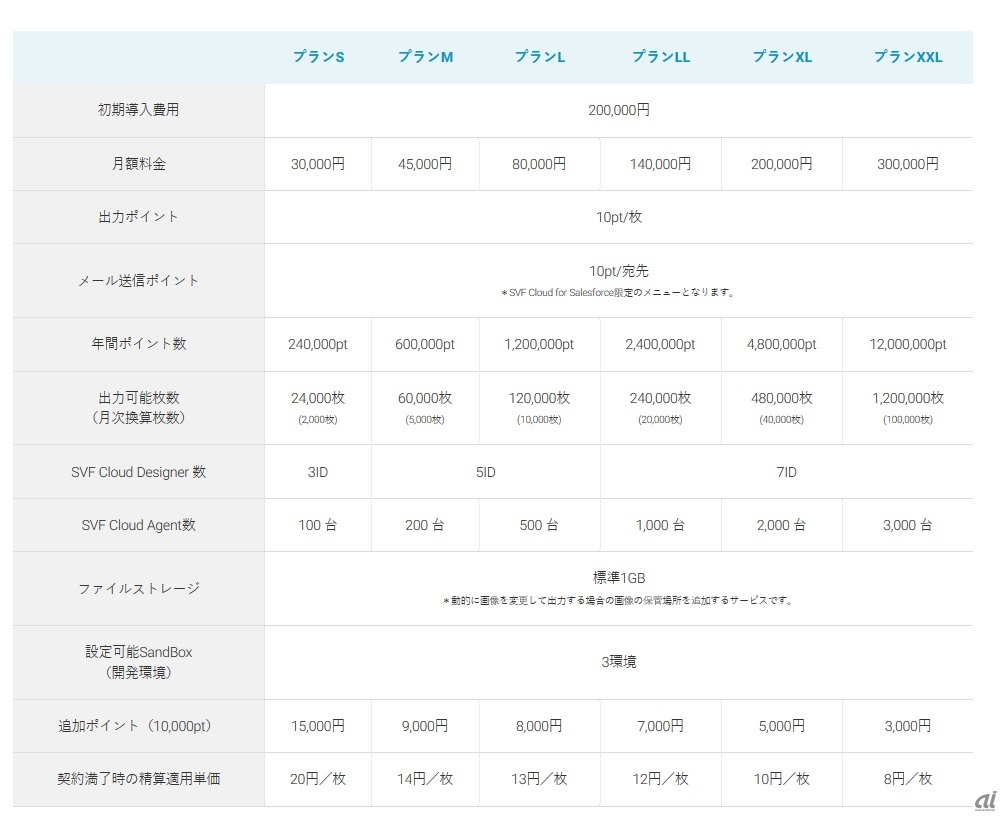This screenshot has width=1004, height=819.
Task: Click the プランXXL column header
Action: tap(908, 57)
